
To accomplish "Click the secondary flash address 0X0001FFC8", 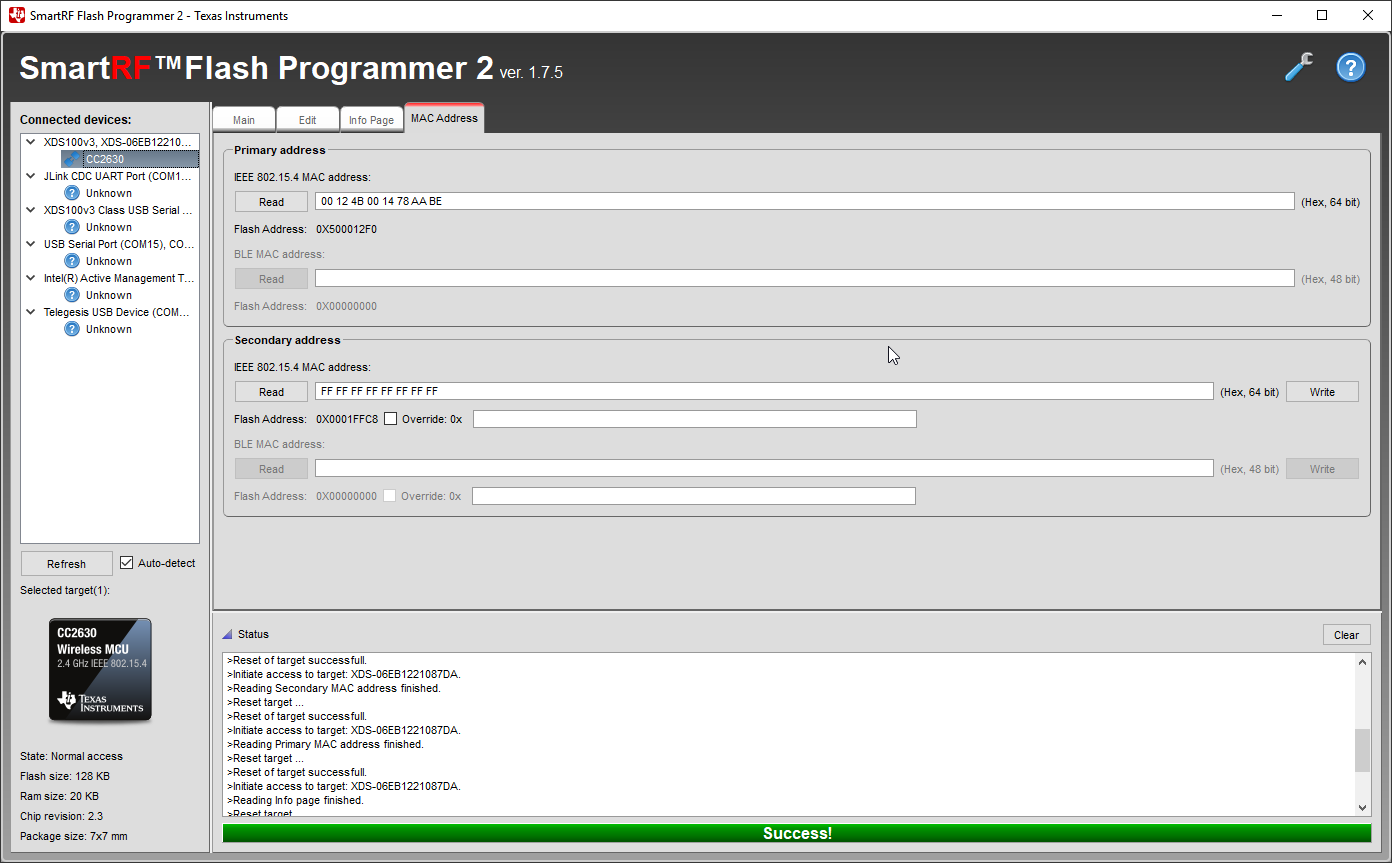I will (x=347, y=419).
